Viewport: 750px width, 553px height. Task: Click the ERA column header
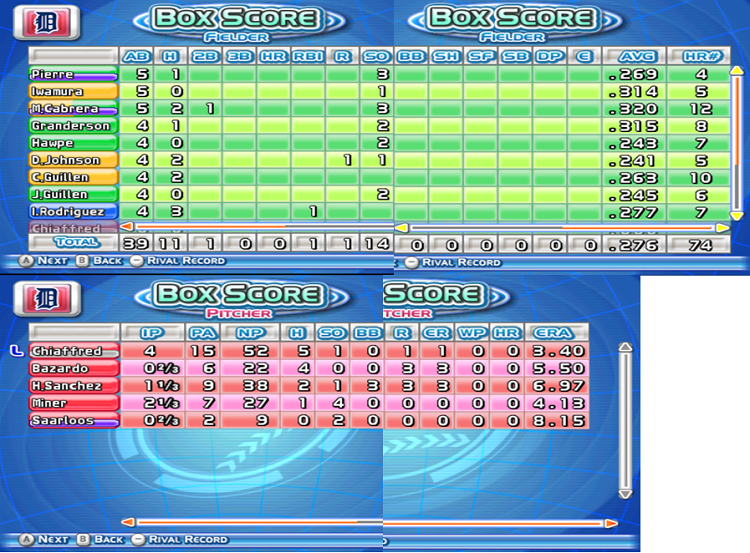click(x=556, y=333)
